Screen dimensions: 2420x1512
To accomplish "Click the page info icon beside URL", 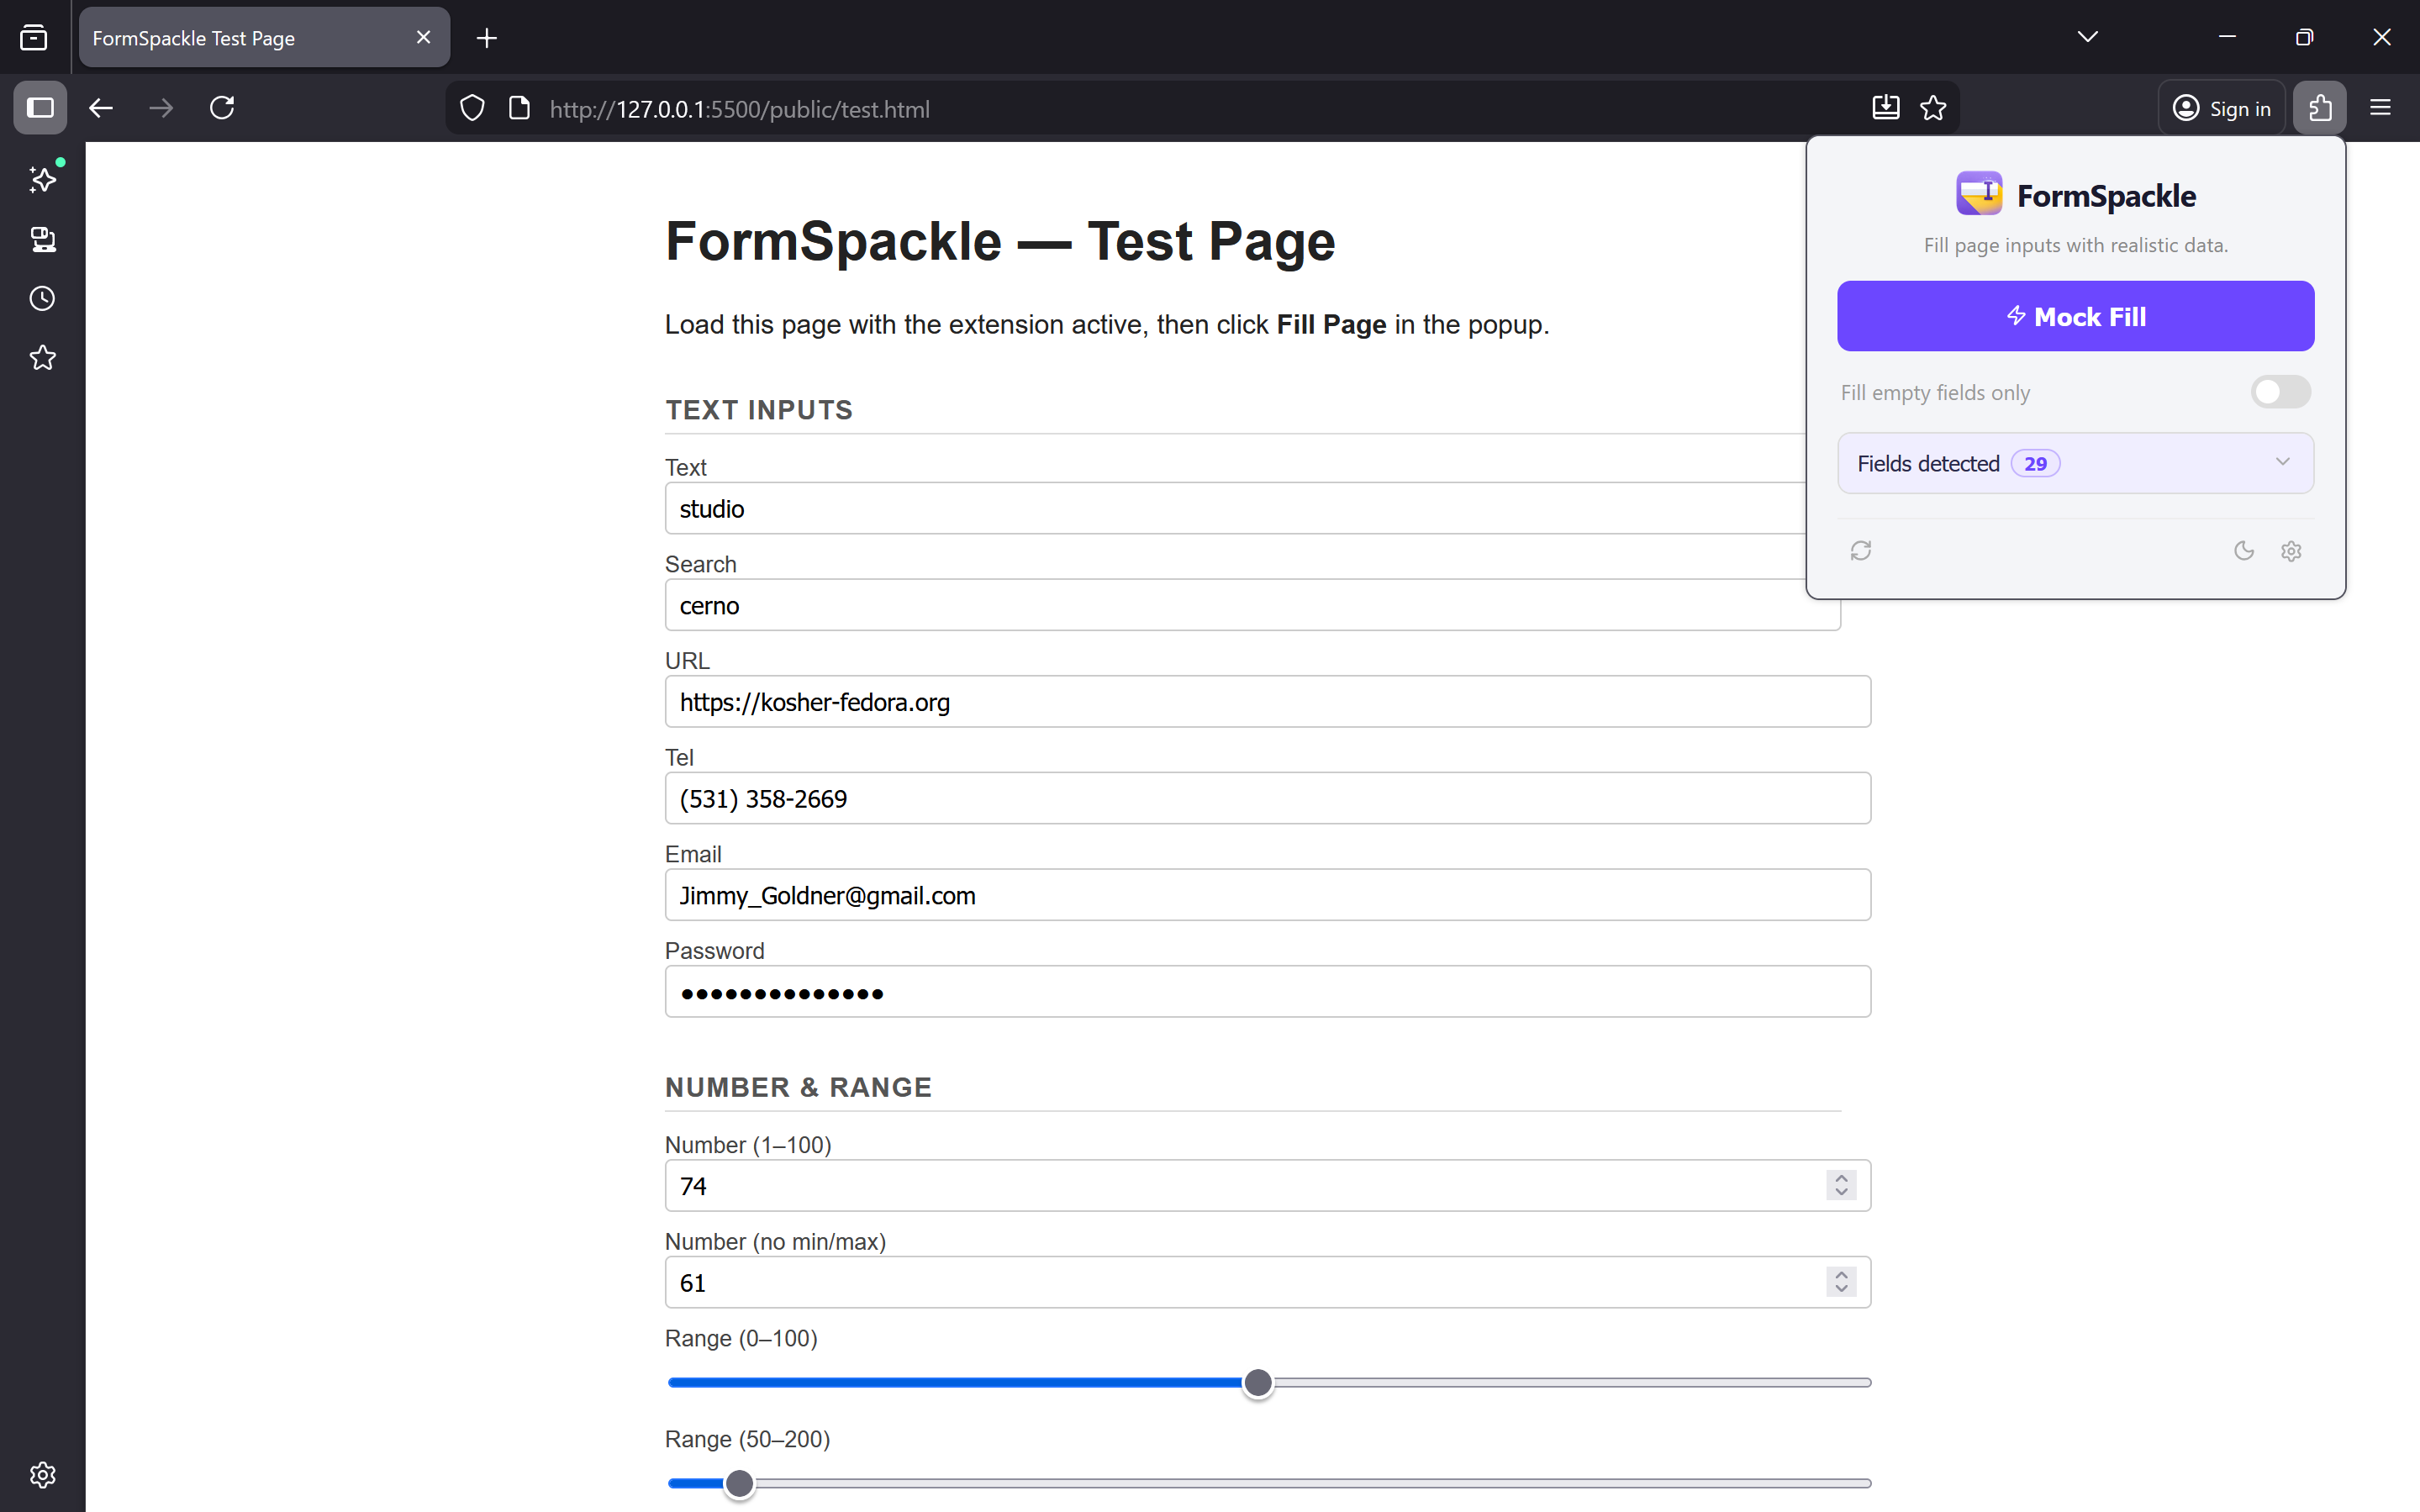I will (x=519, y=108).
